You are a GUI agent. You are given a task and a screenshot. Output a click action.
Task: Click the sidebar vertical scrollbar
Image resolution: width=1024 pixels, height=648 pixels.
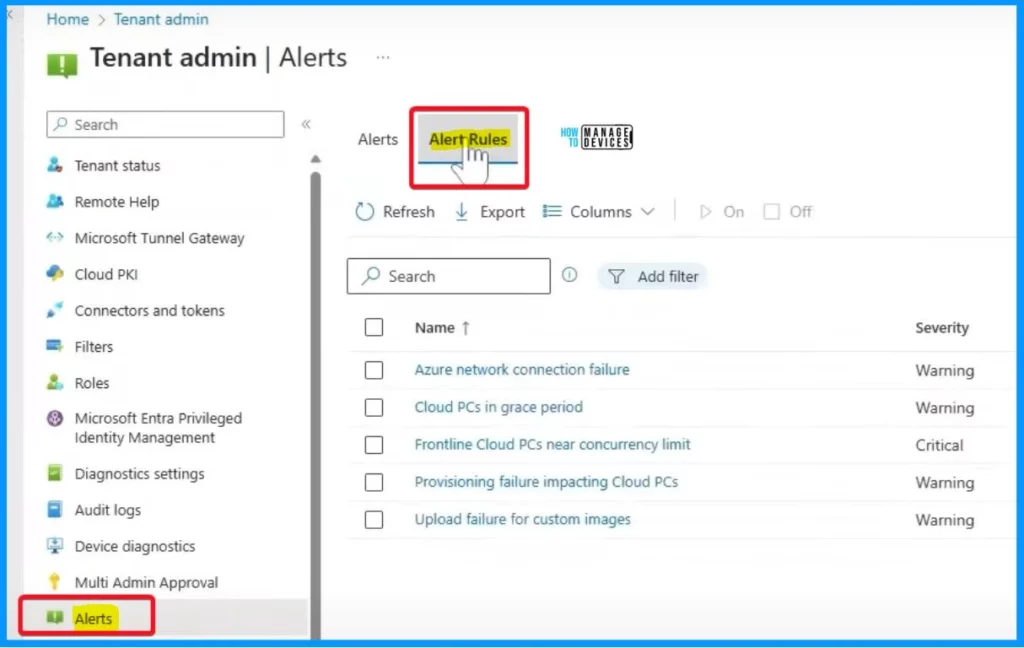point(316,404)
